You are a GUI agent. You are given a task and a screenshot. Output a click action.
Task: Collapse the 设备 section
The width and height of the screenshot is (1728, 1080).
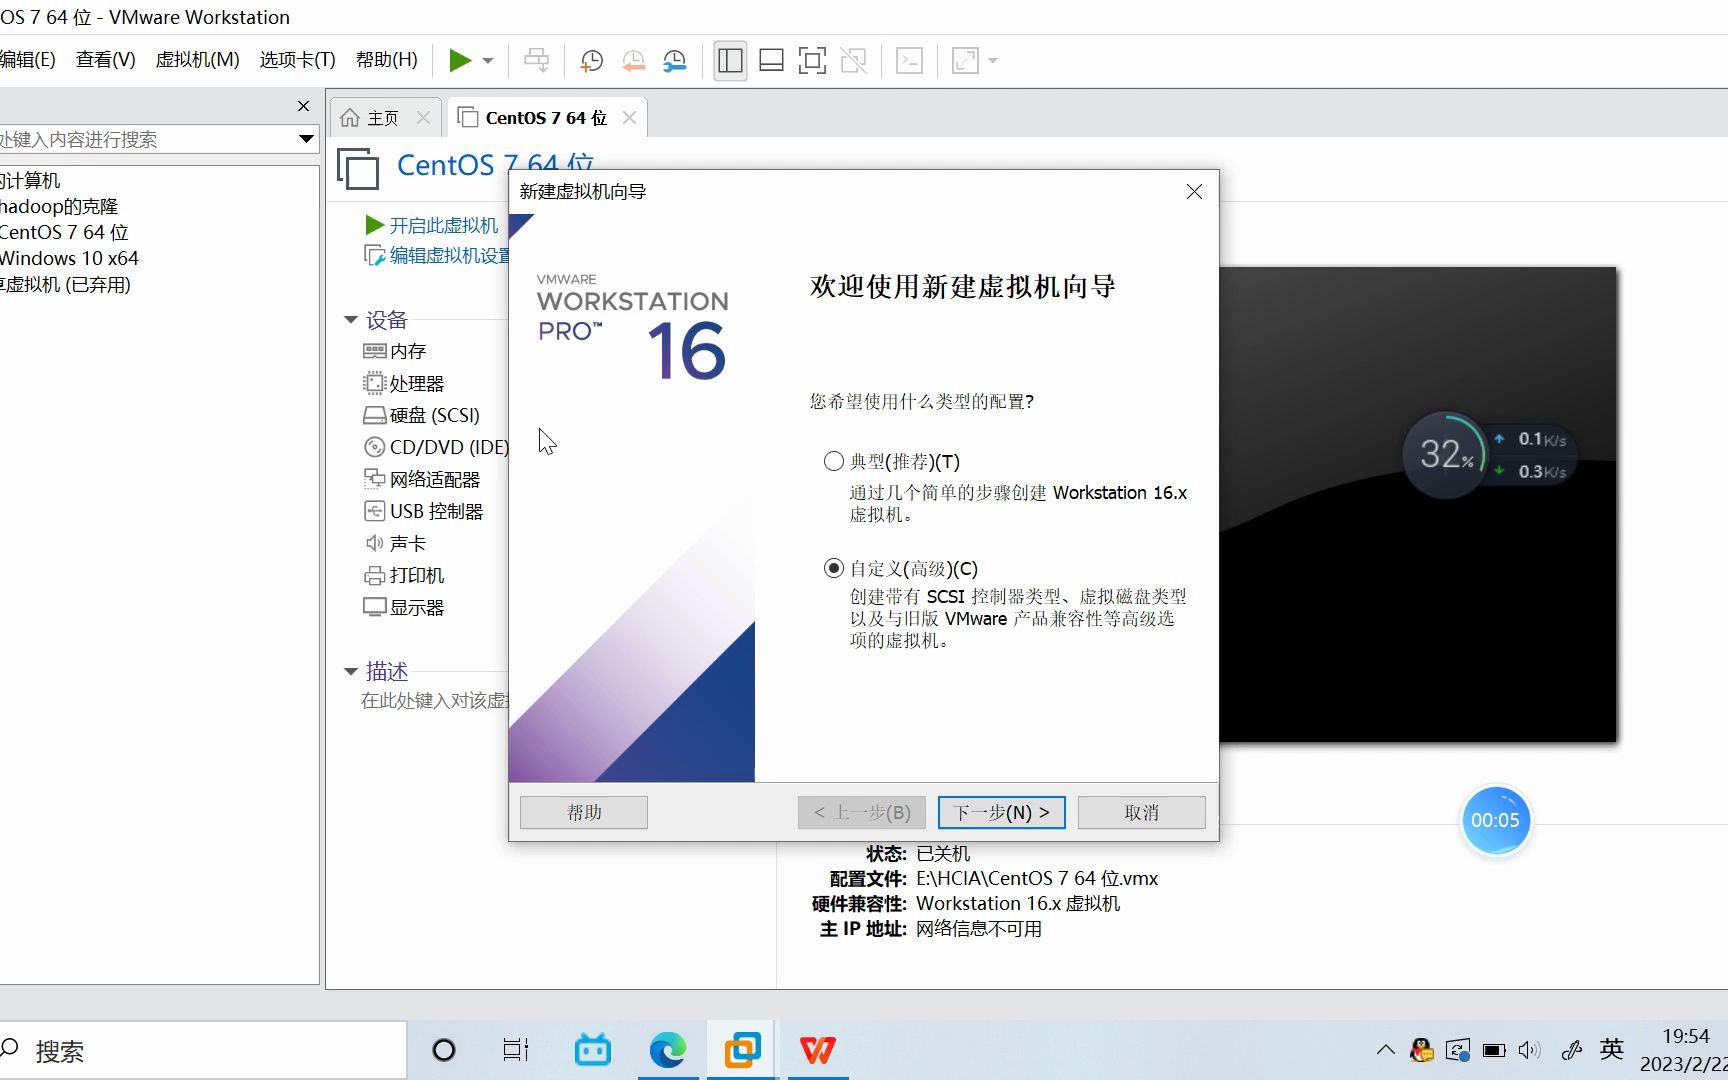pos(351,320)
